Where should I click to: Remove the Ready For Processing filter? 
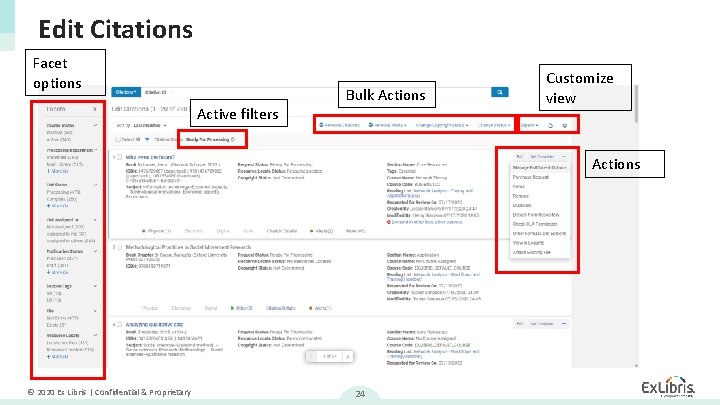click(233, 140)
